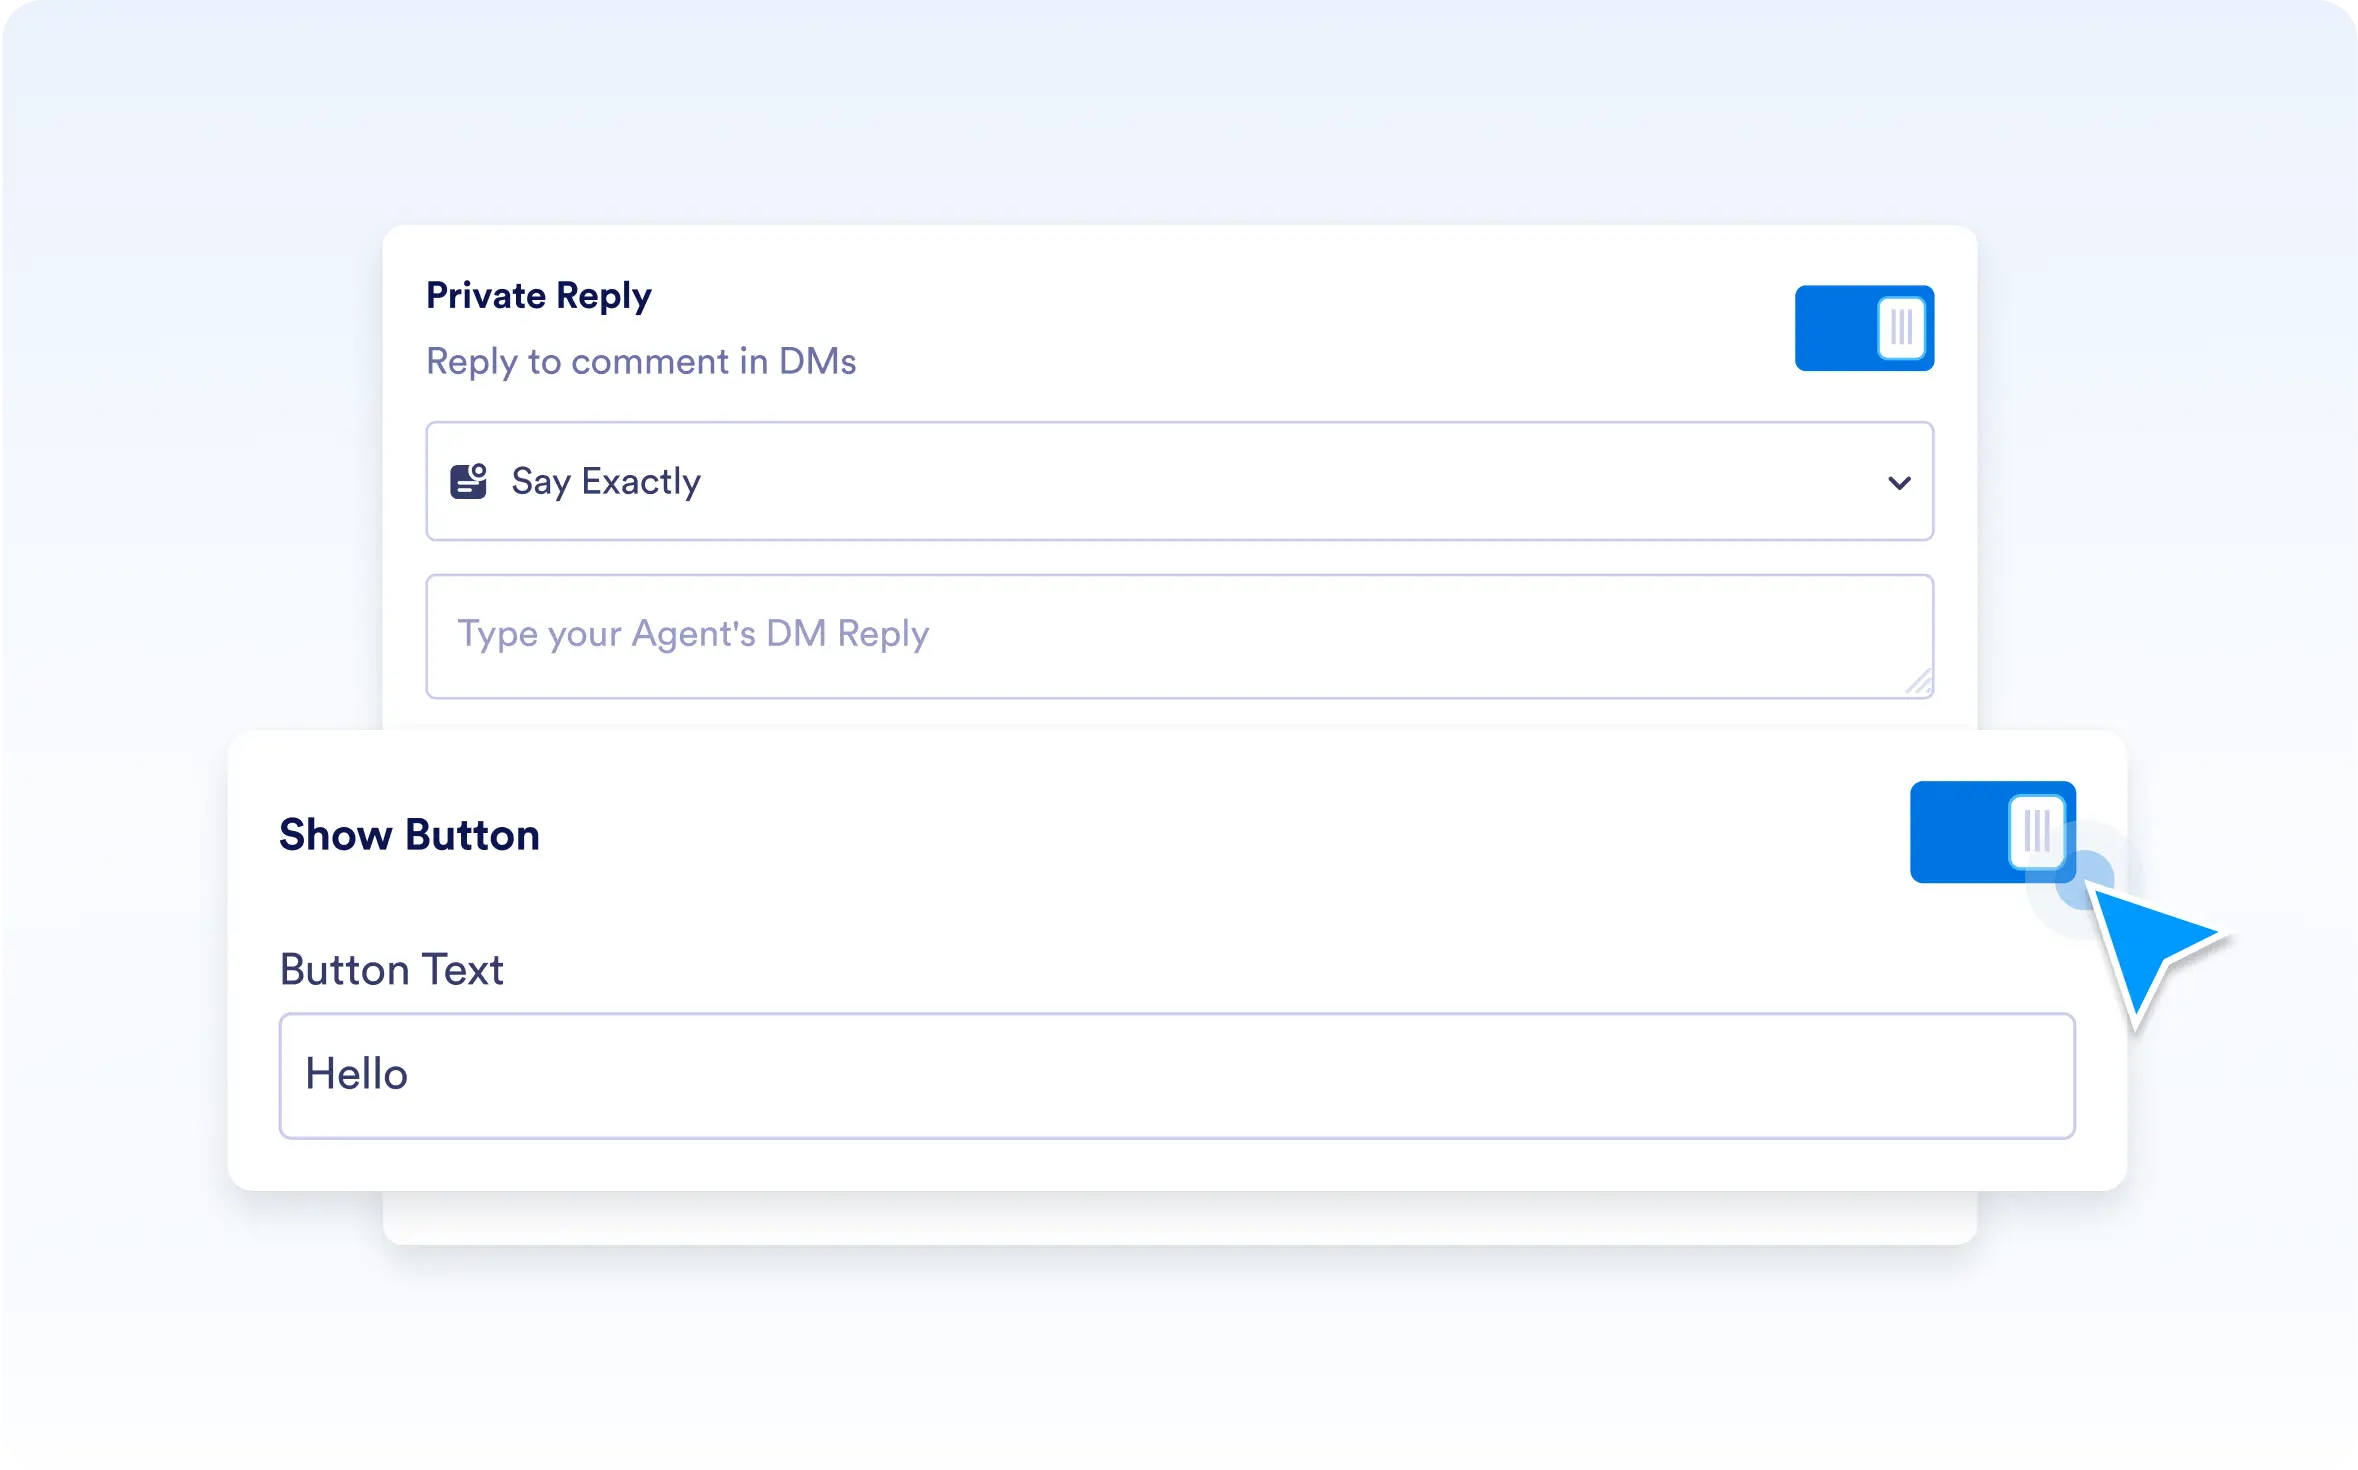
Task: Disable the Show Button toggle
Action: [1992, 832]
